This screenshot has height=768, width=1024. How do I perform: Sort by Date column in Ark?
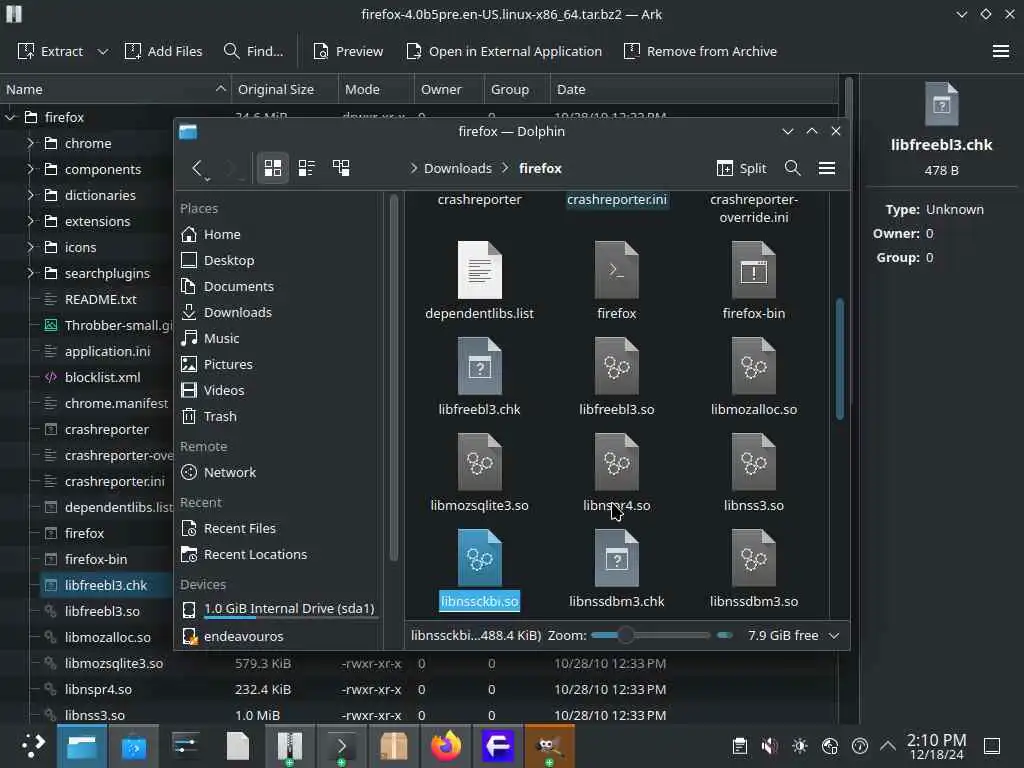pos(694,89)
